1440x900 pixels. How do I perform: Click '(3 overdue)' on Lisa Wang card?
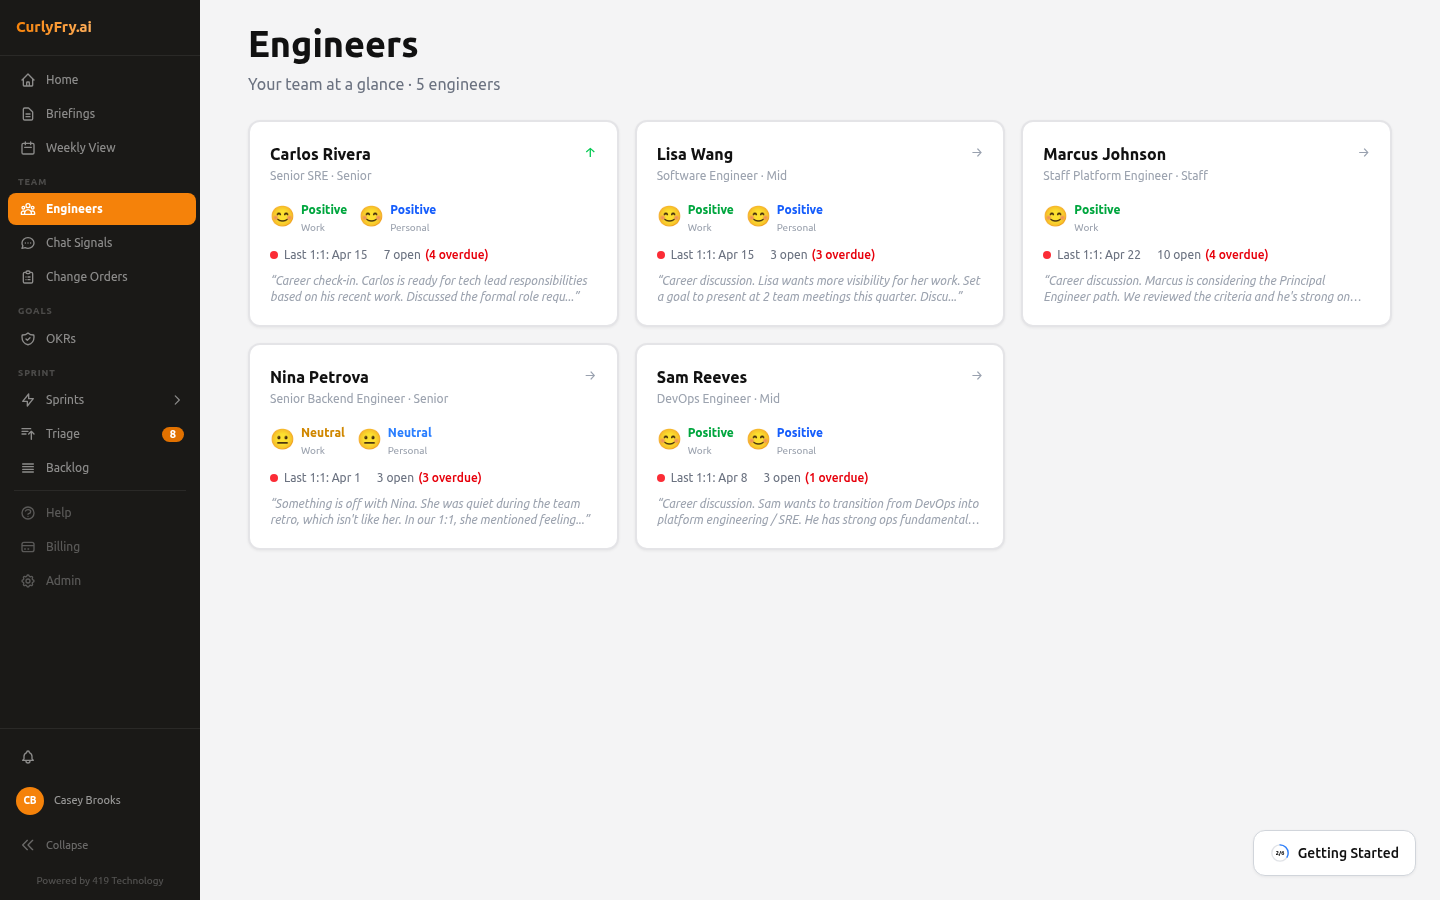(x=843, y=255)
